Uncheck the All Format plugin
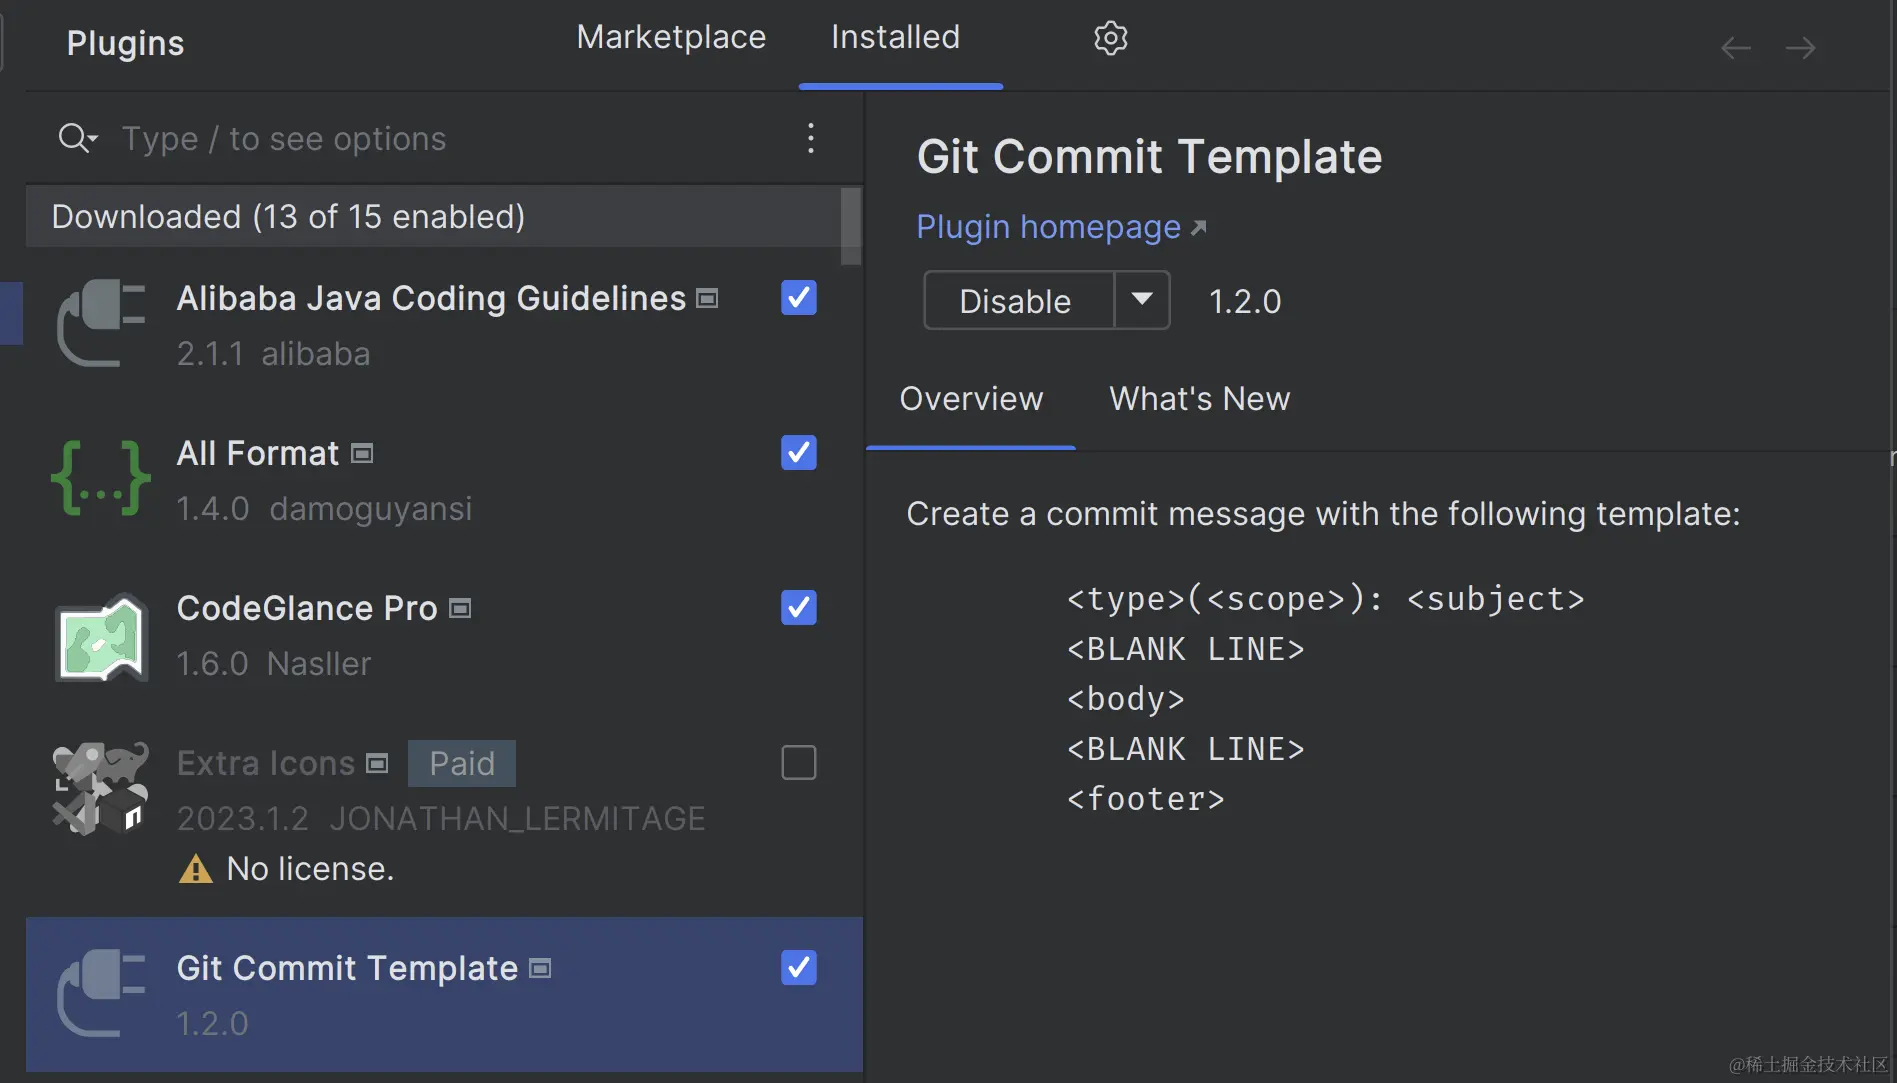 click(x=798, y=453)
